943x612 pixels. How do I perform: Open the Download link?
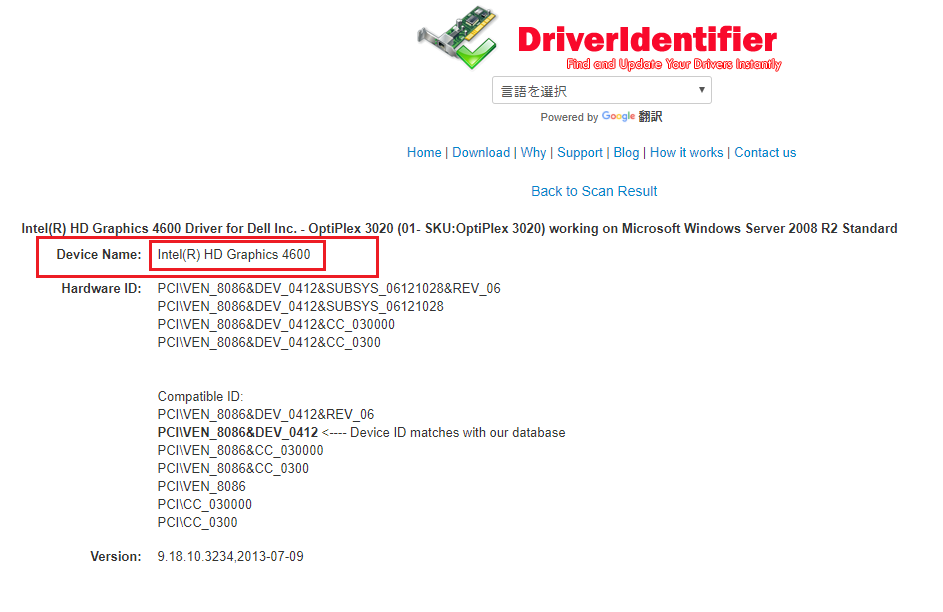click(x=481, y=153)
